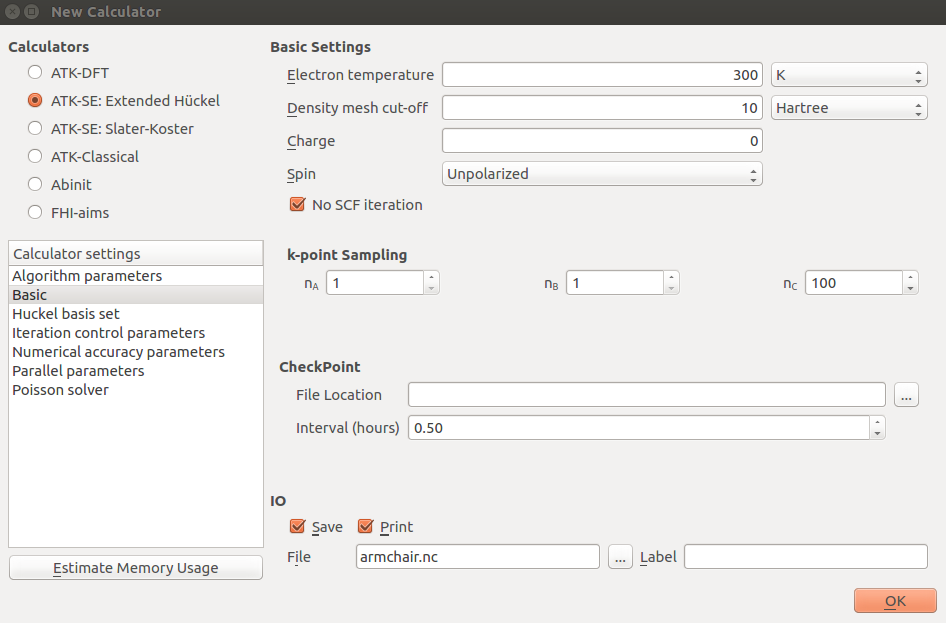Increase nC k-point value with up arrow
Screen dimensions: 946x623
pos(910,277)
